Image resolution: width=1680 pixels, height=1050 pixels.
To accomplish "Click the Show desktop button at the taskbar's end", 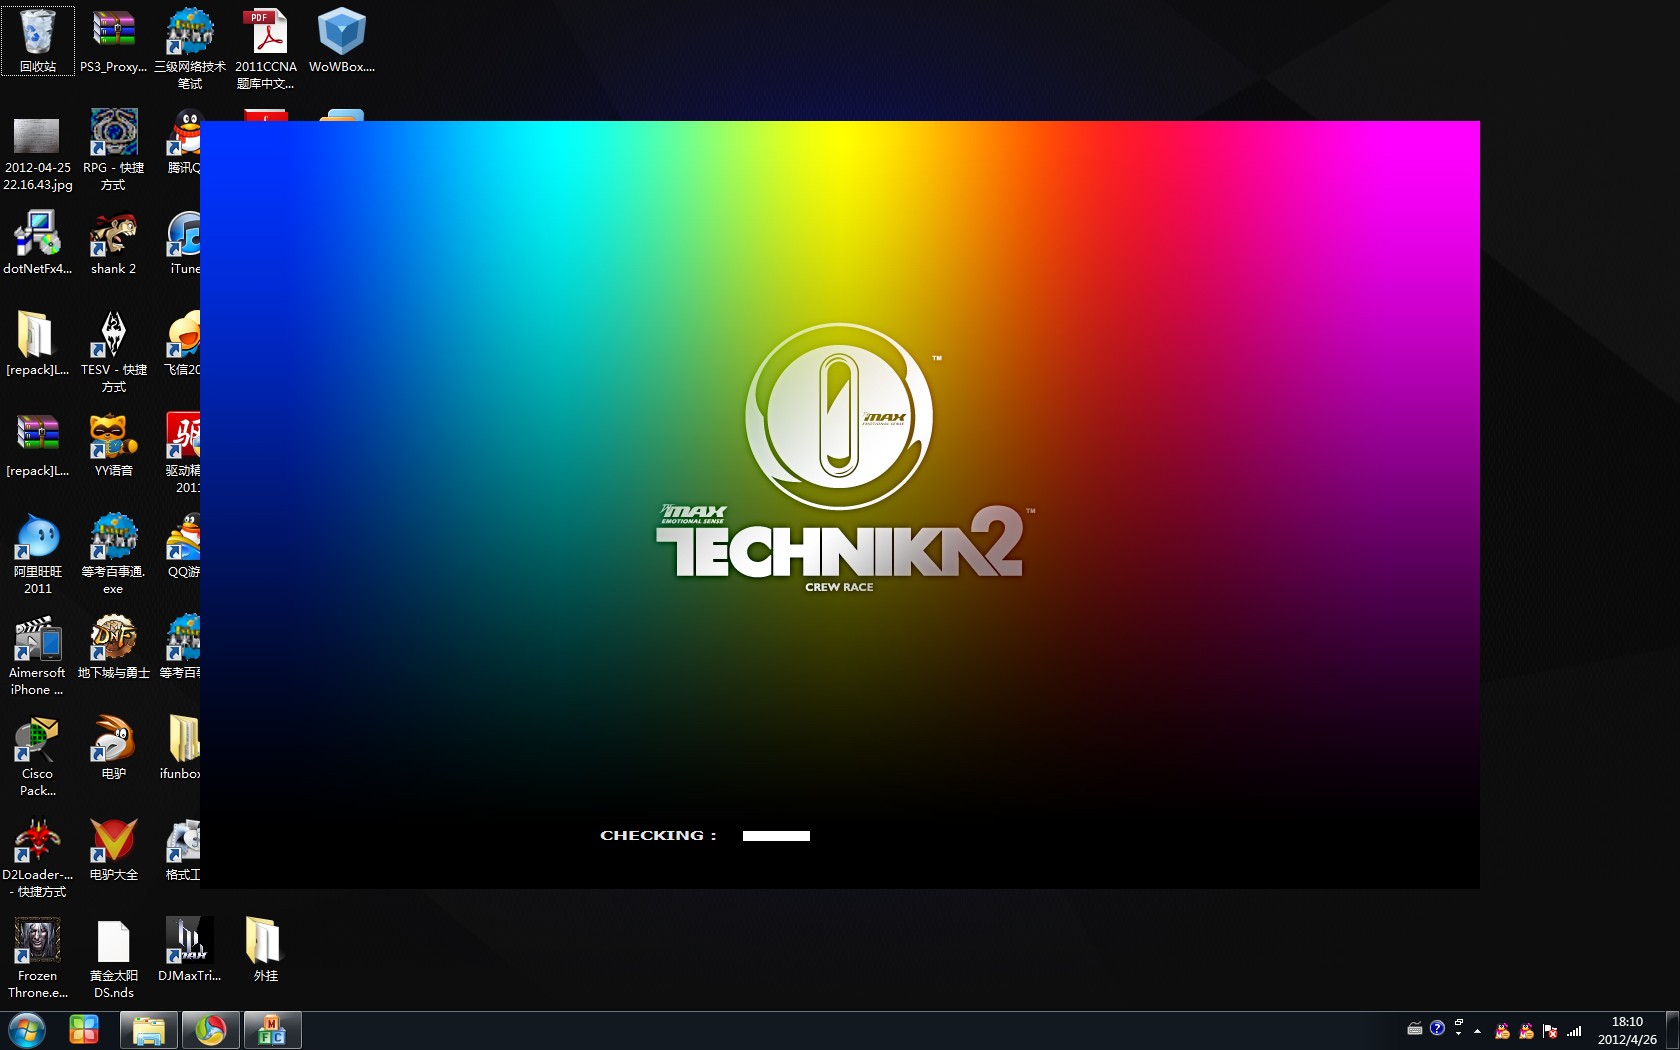I will click(1672, 1030).
